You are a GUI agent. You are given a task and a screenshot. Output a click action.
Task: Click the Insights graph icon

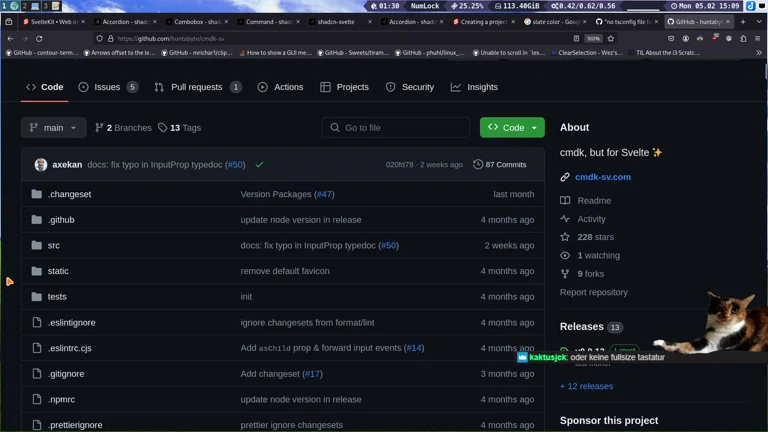point(456,87)
